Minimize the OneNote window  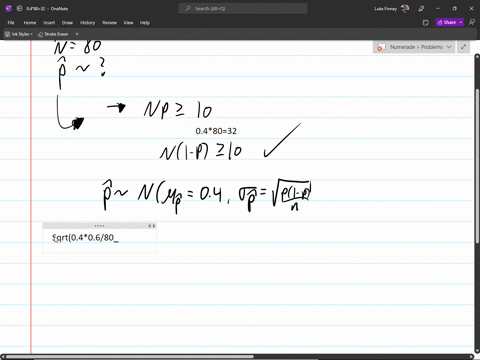coord(438,9)
